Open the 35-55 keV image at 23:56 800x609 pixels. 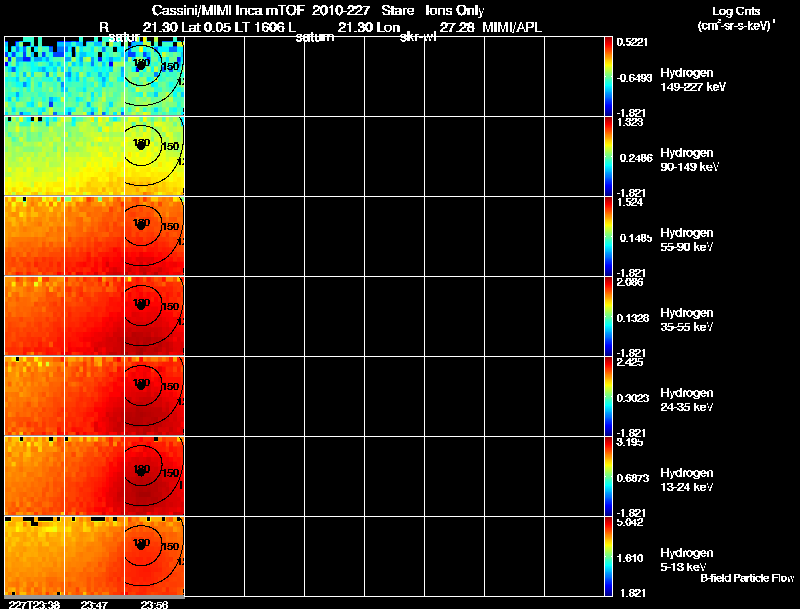click(155, 316)
